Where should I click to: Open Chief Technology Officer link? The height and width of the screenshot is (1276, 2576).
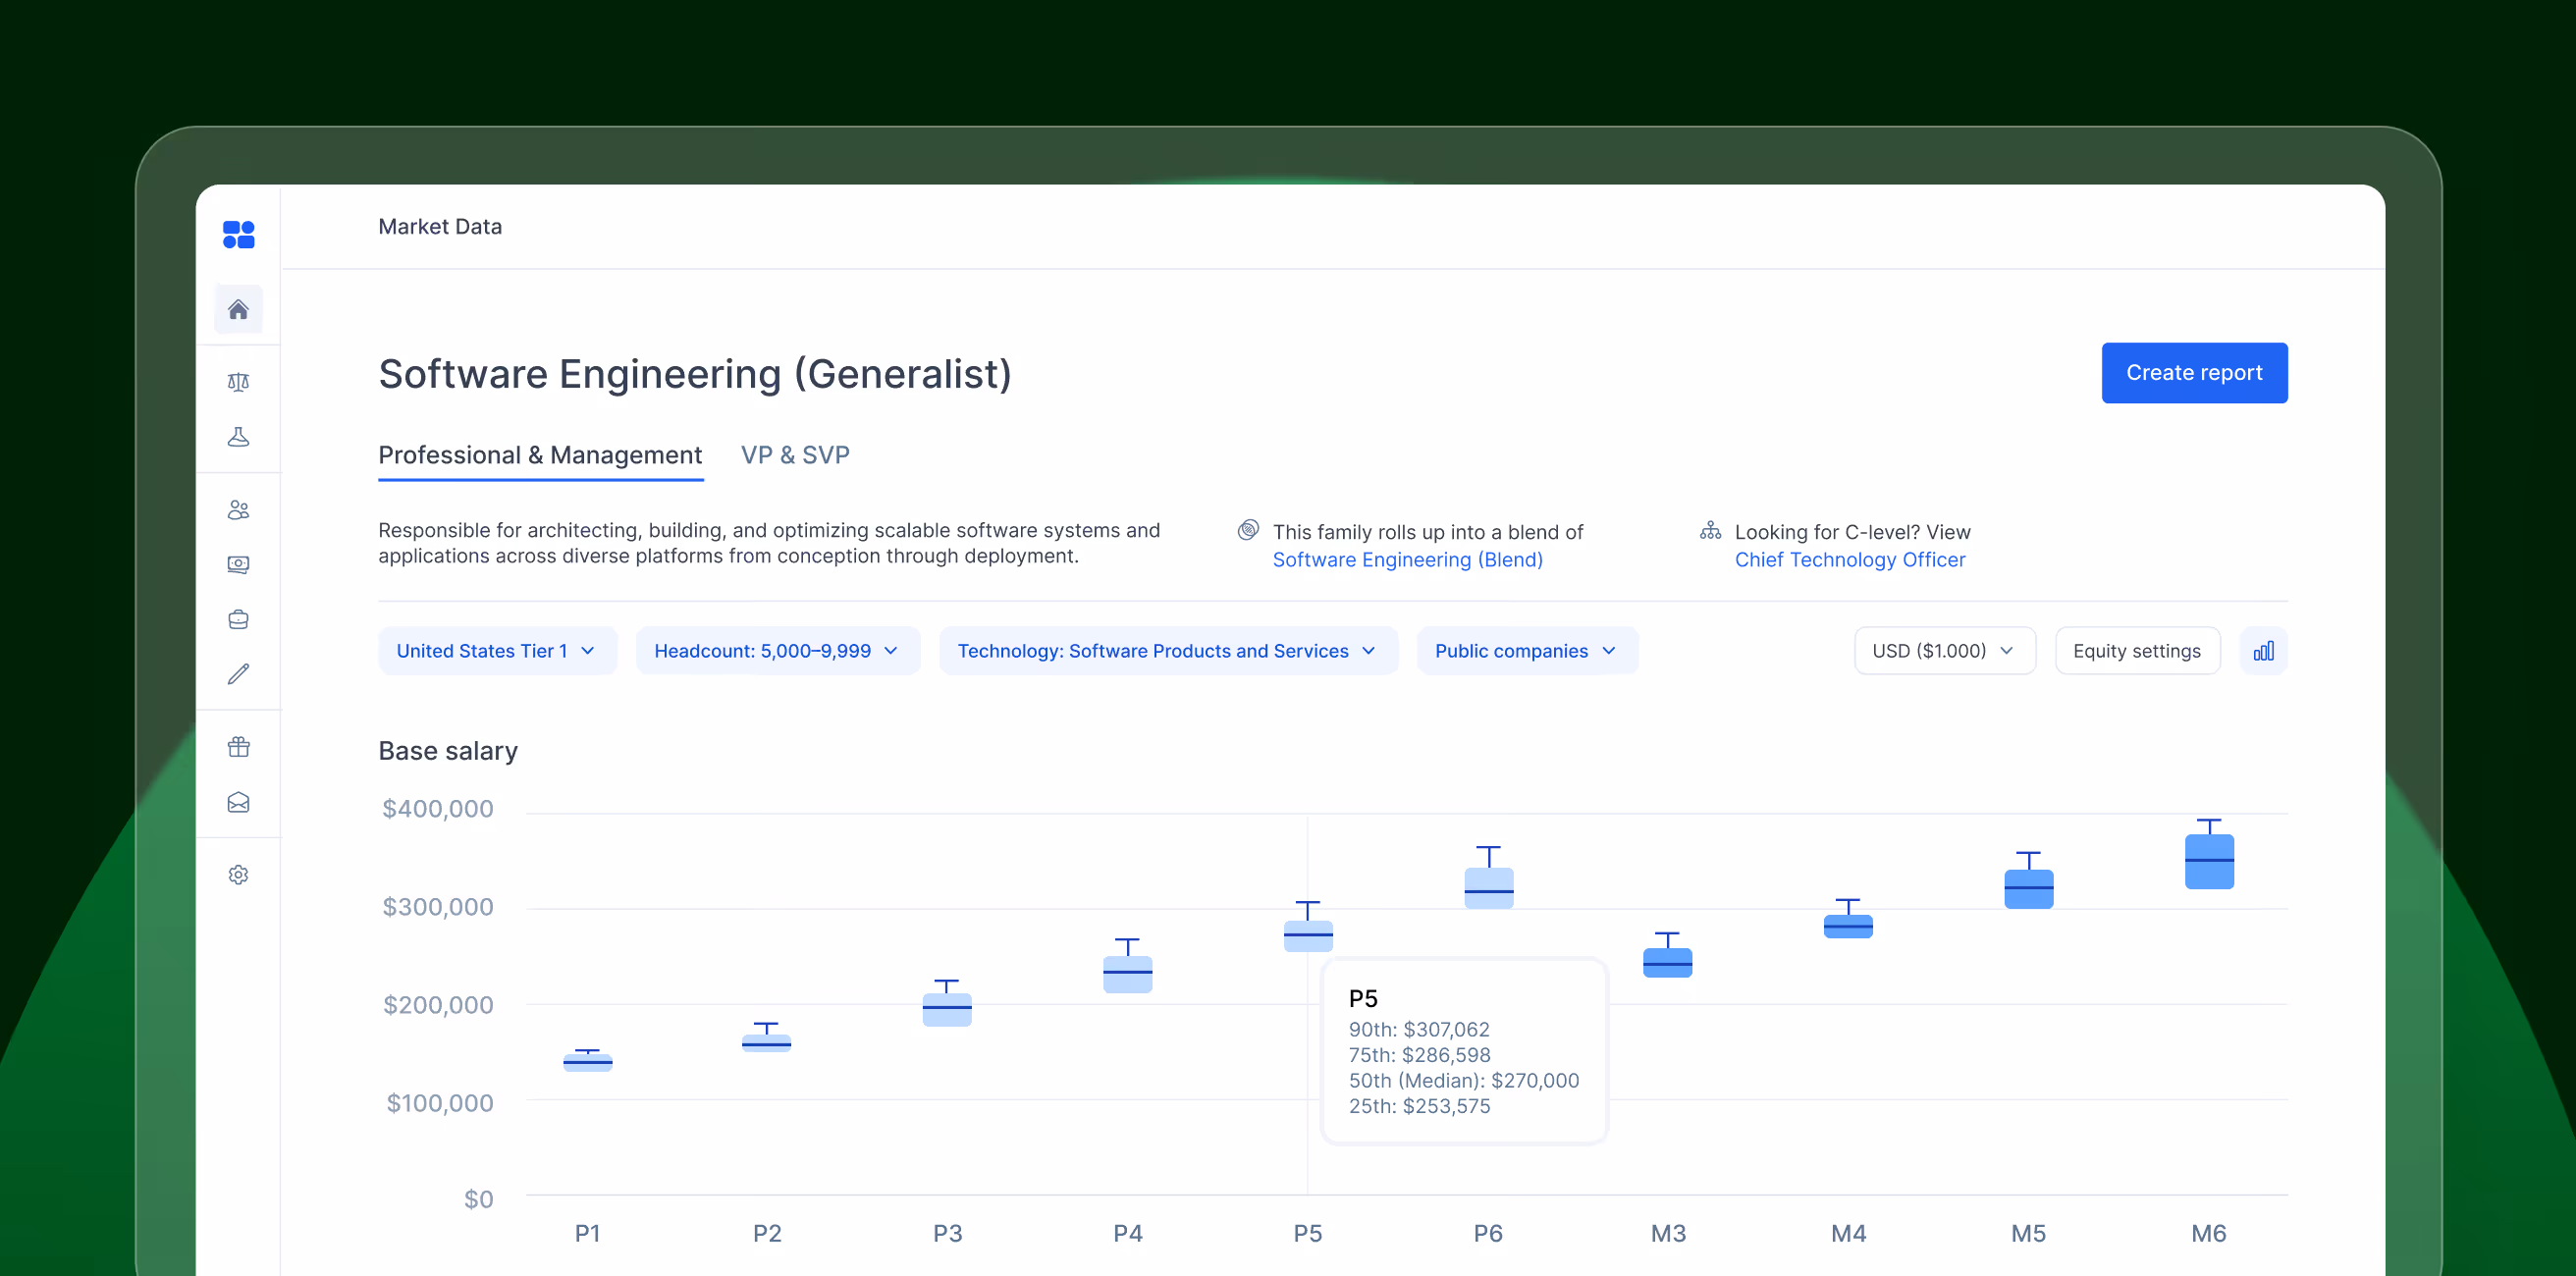tap(1849, 560)
